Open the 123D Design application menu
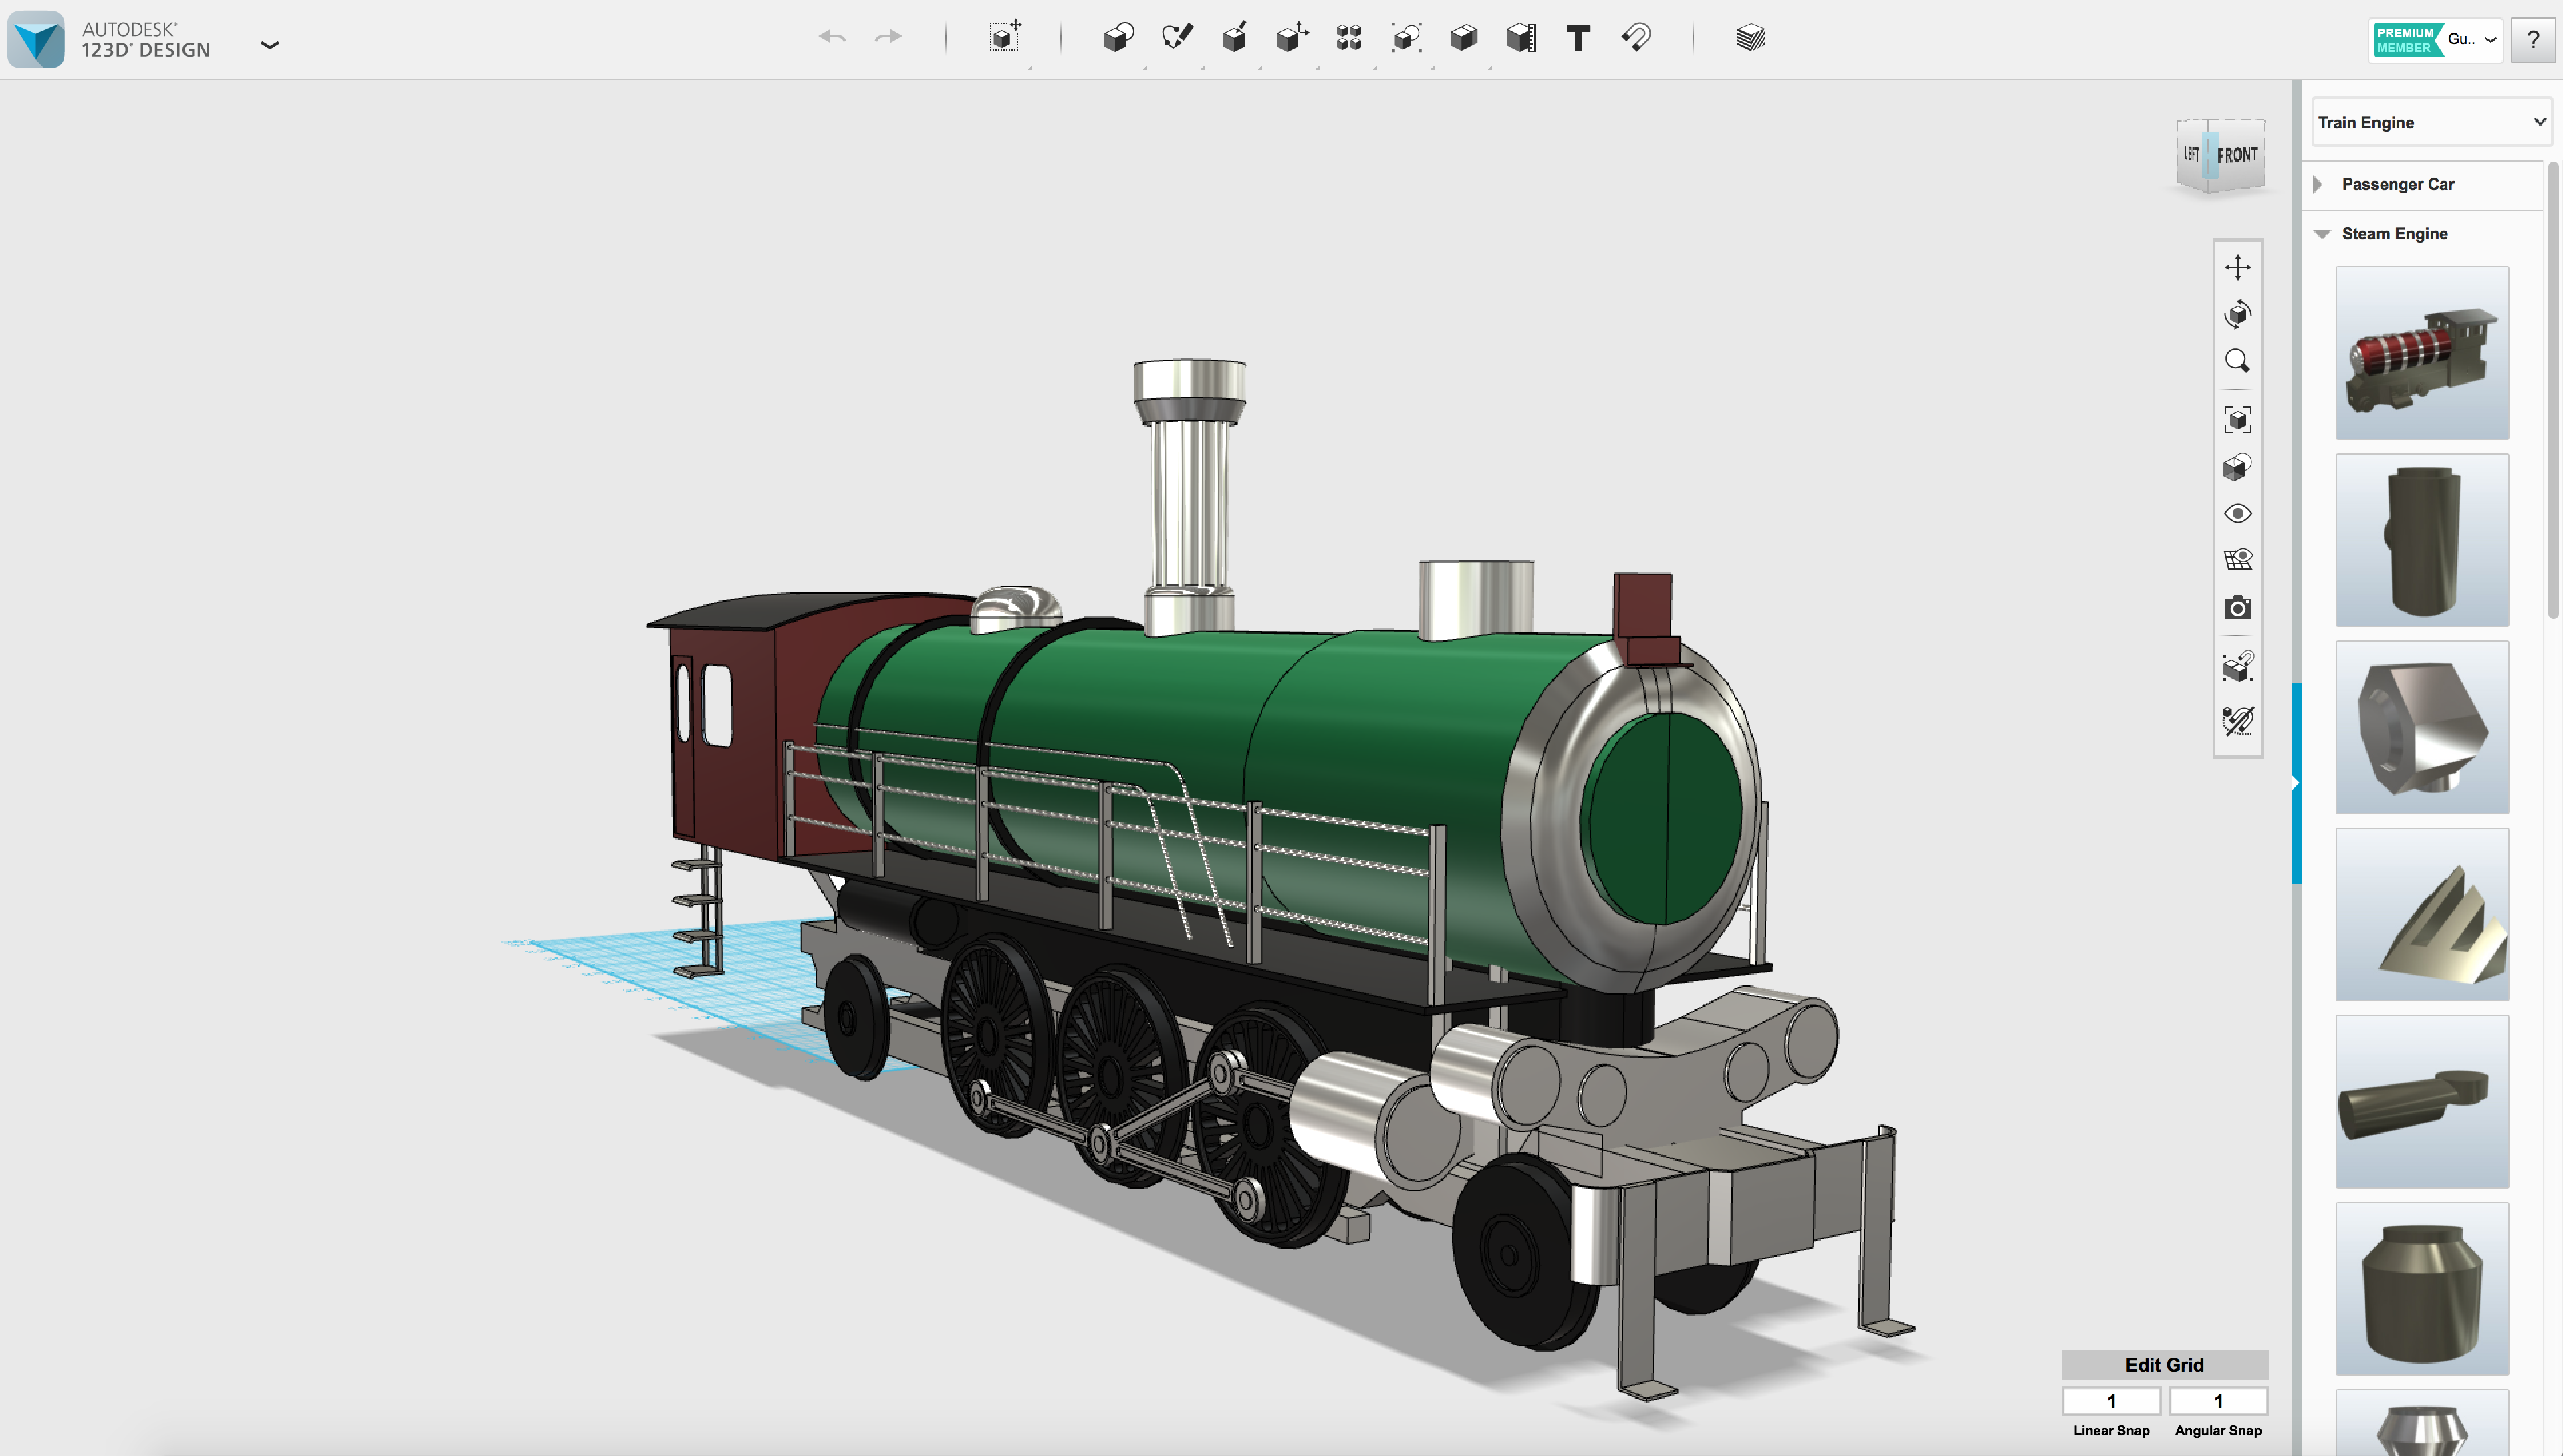 269,44
